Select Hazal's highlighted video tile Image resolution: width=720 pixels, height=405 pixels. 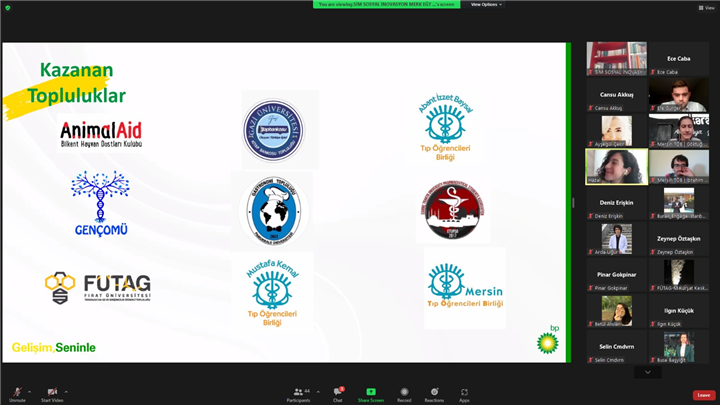click(616, 167)
